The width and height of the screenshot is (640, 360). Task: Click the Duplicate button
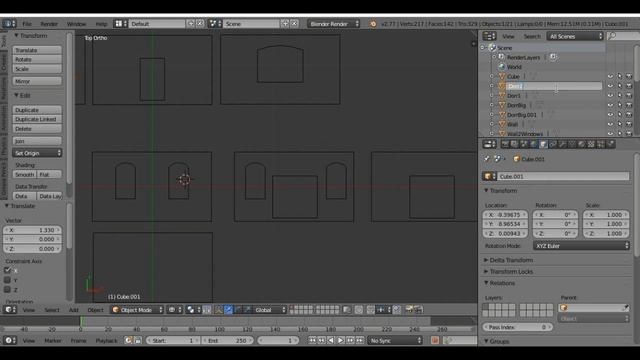(x=37, y=110)
